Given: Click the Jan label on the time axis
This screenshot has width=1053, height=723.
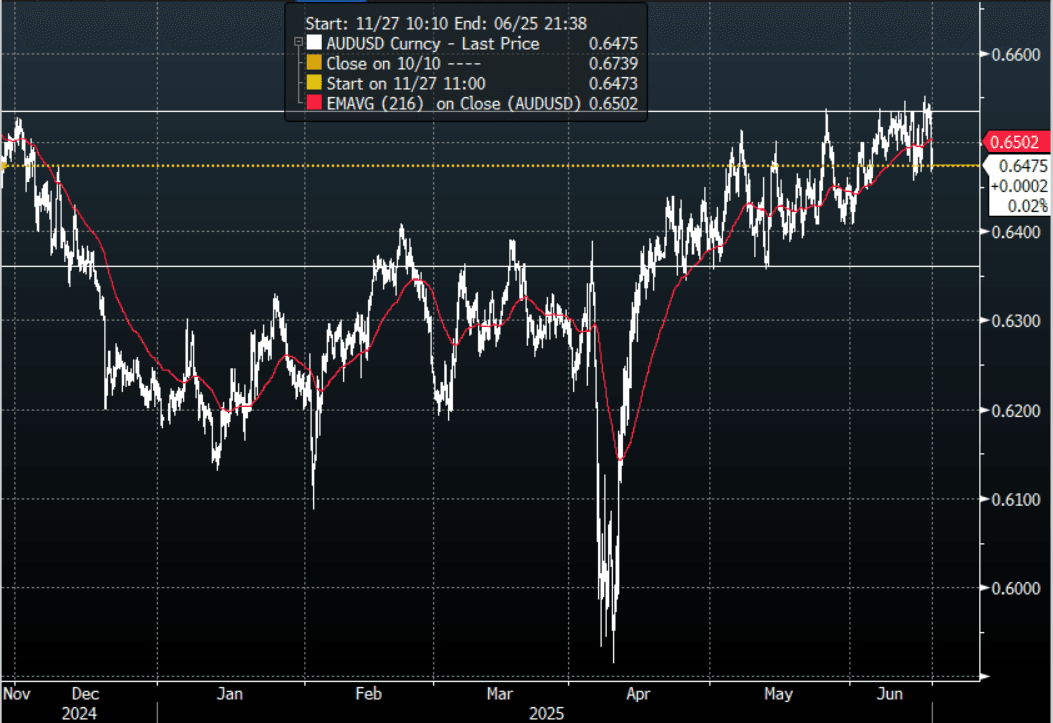Looking at the screenshot, I should pyautogui.click(x=230, y=693).
